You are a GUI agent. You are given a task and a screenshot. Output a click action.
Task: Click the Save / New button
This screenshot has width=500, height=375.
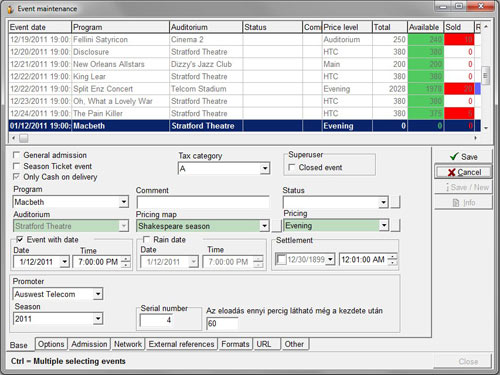point(463,187)
